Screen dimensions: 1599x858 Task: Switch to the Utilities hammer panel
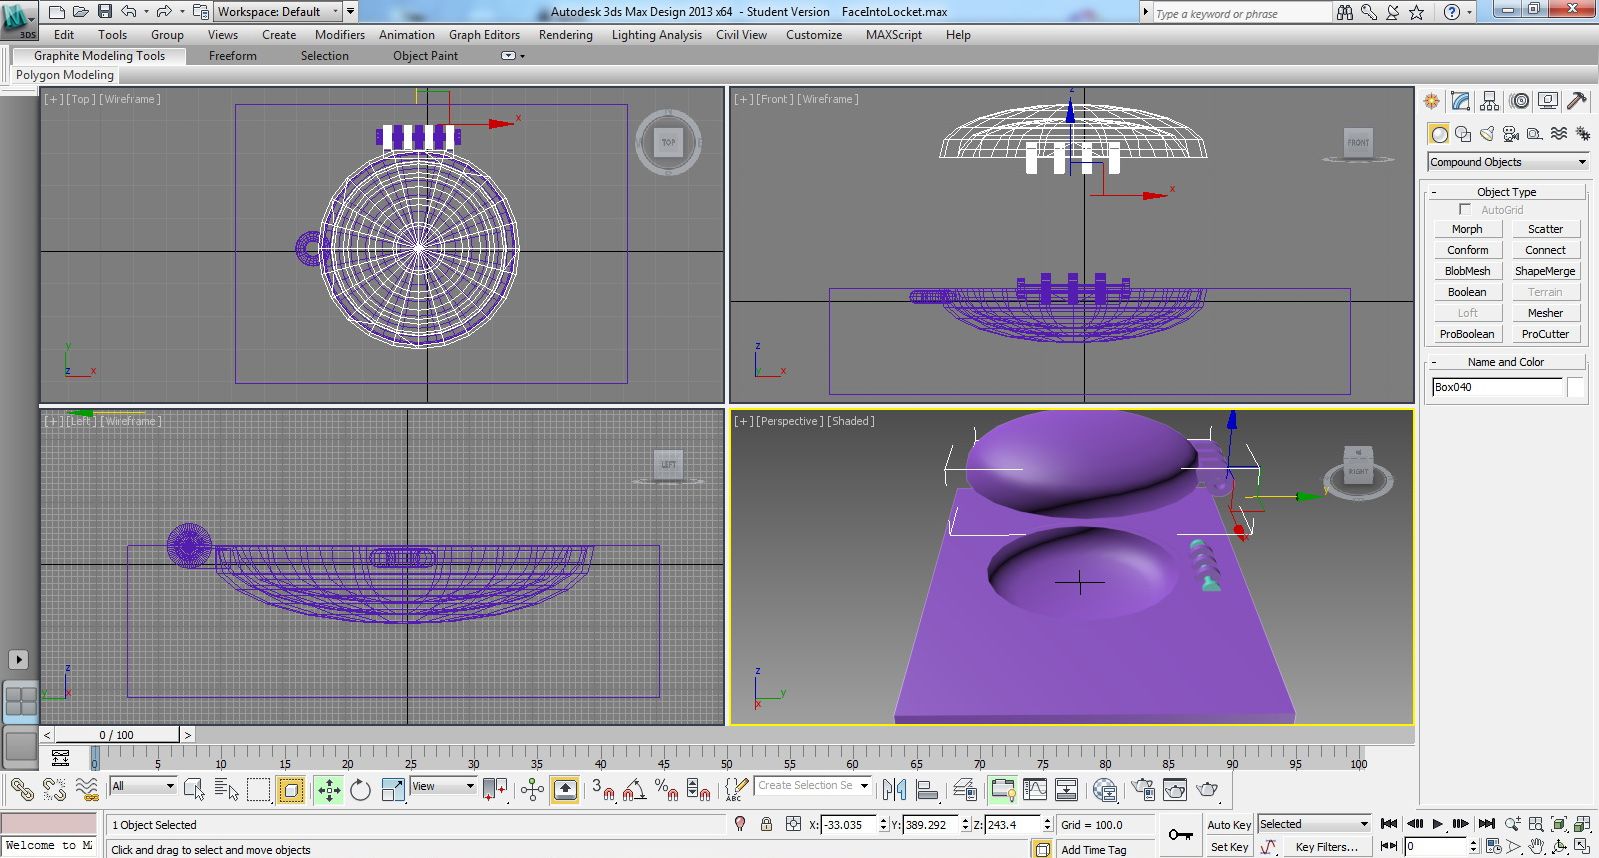(x=1577, y=101)
